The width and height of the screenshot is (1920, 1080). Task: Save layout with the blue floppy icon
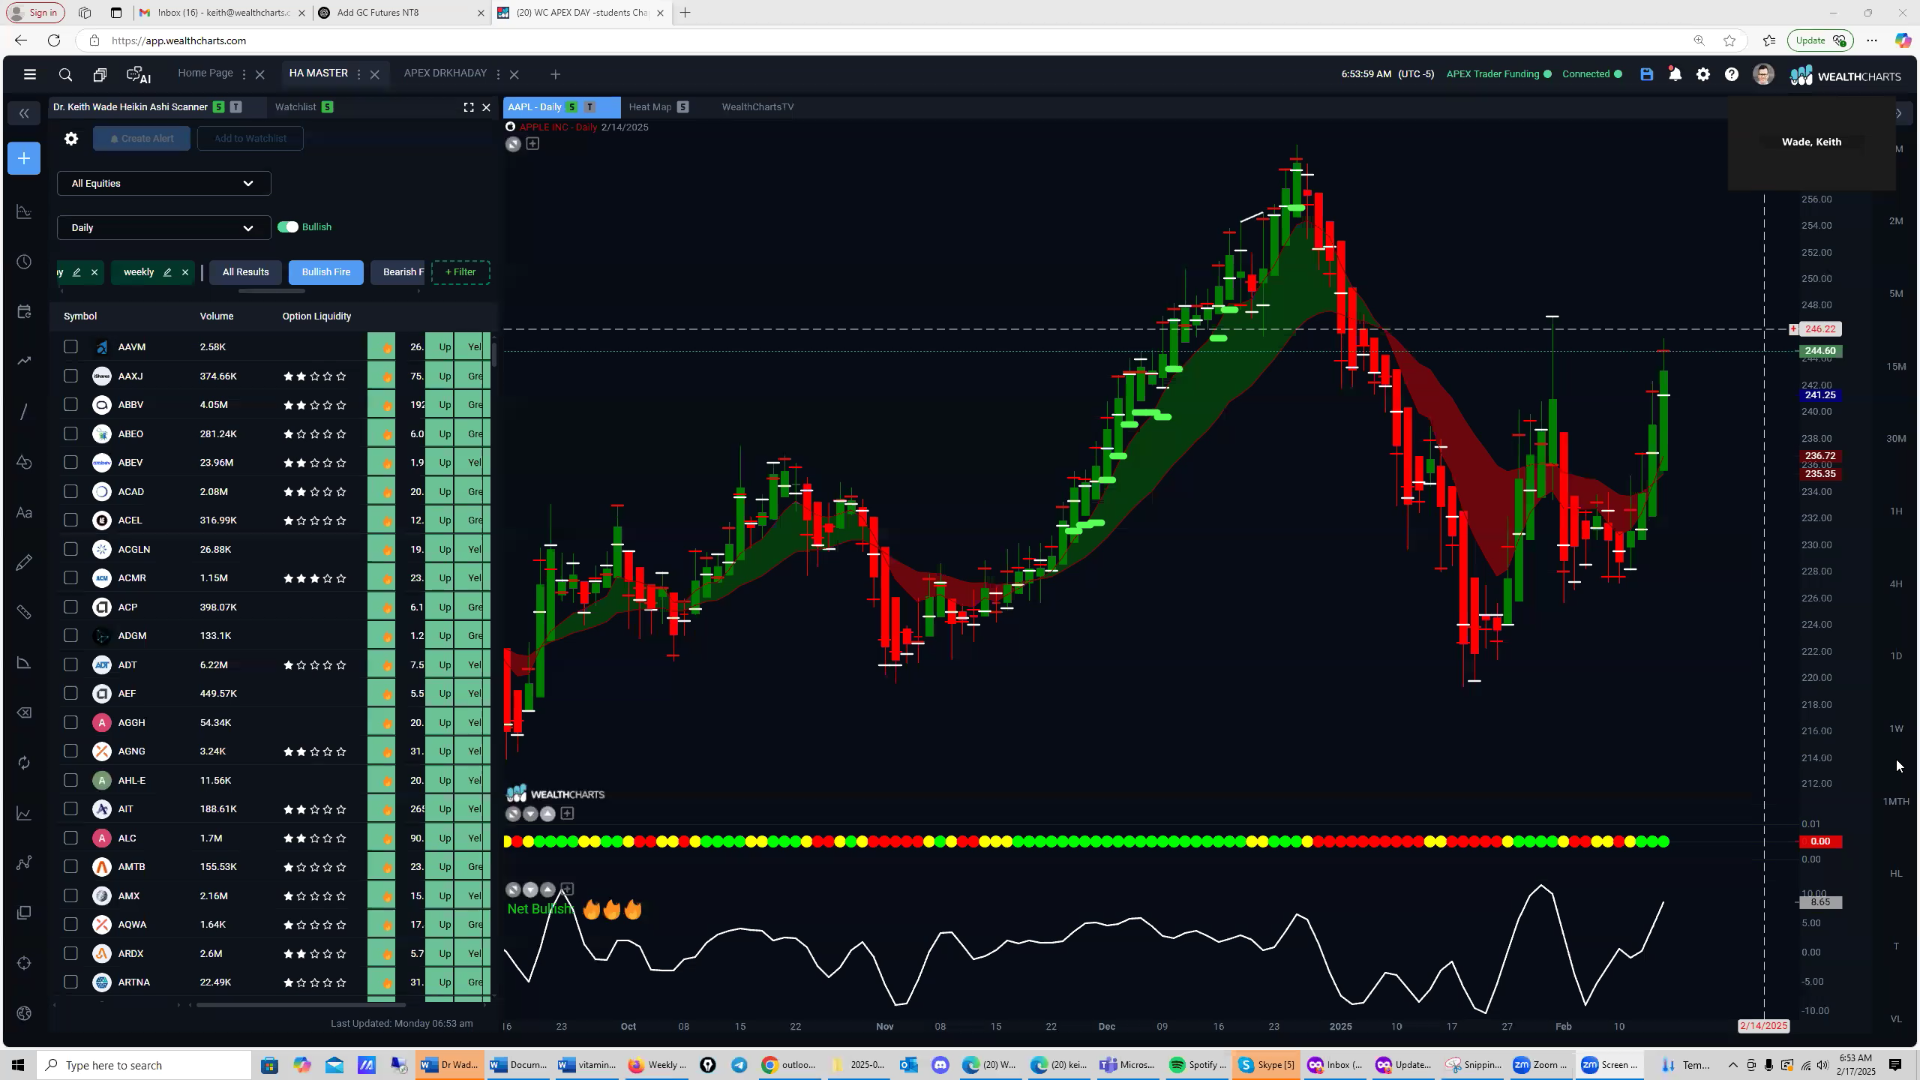[x=1647, y=74]
